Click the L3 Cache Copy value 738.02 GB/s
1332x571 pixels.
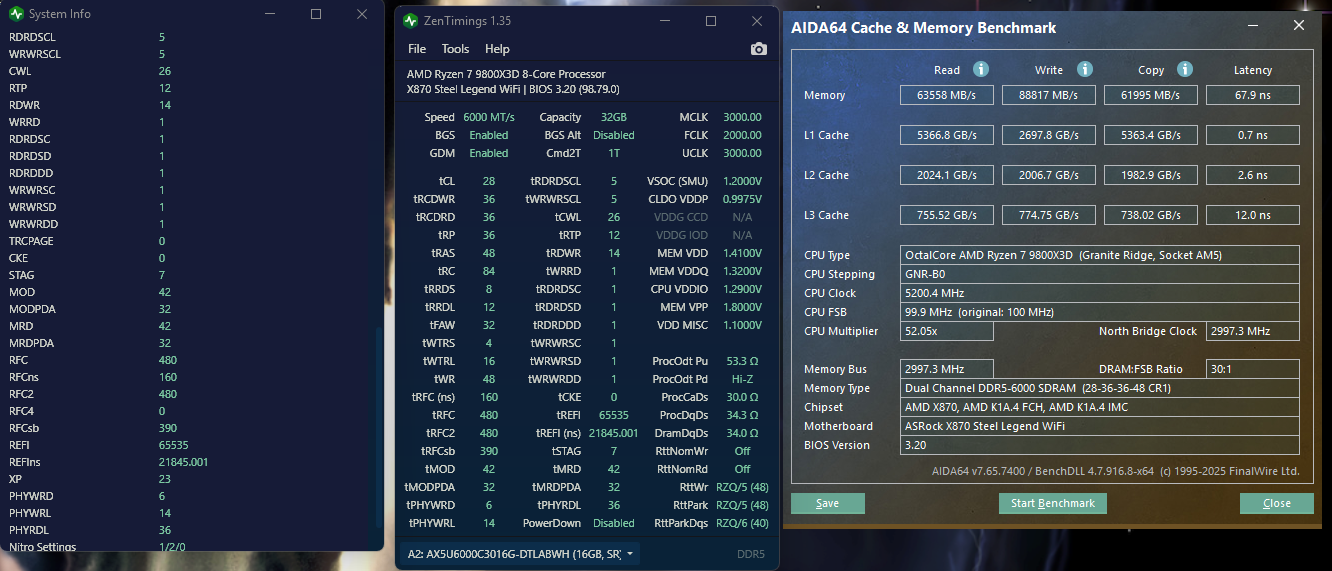(x=1150, y=215)
